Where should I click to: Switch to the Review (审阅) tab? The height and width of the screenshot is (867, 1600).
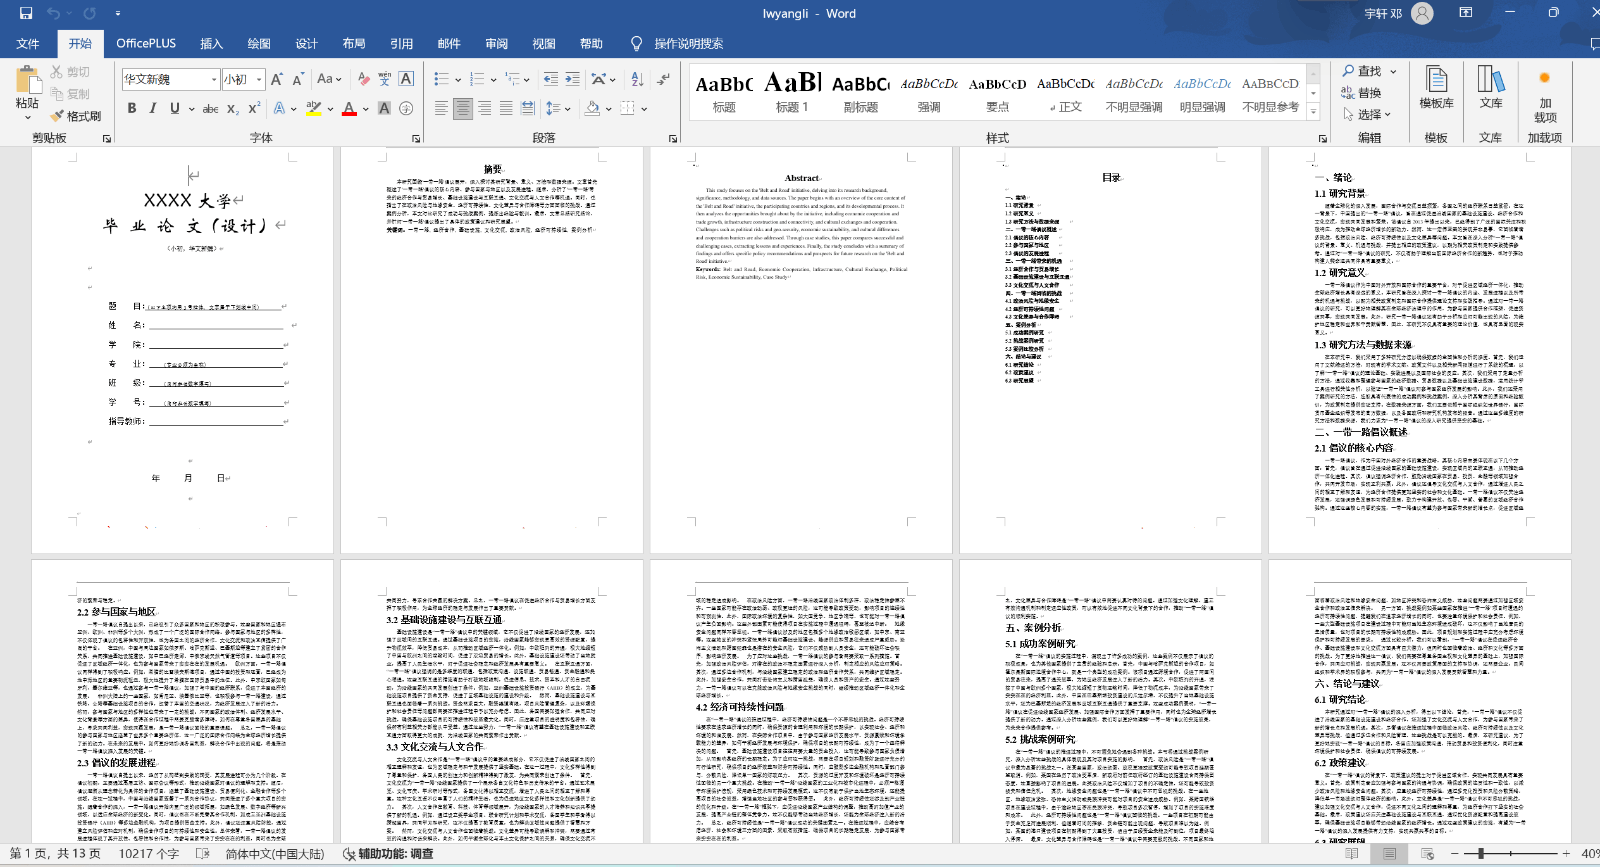[x=497, y=43]
